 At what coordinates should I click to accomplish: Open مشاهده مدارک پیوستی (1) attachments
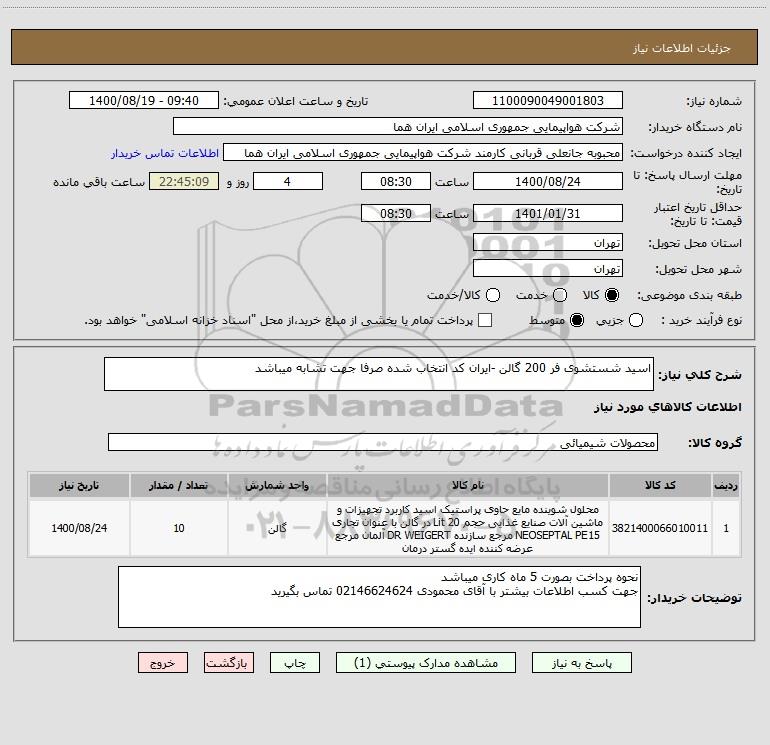coord(426,663)
